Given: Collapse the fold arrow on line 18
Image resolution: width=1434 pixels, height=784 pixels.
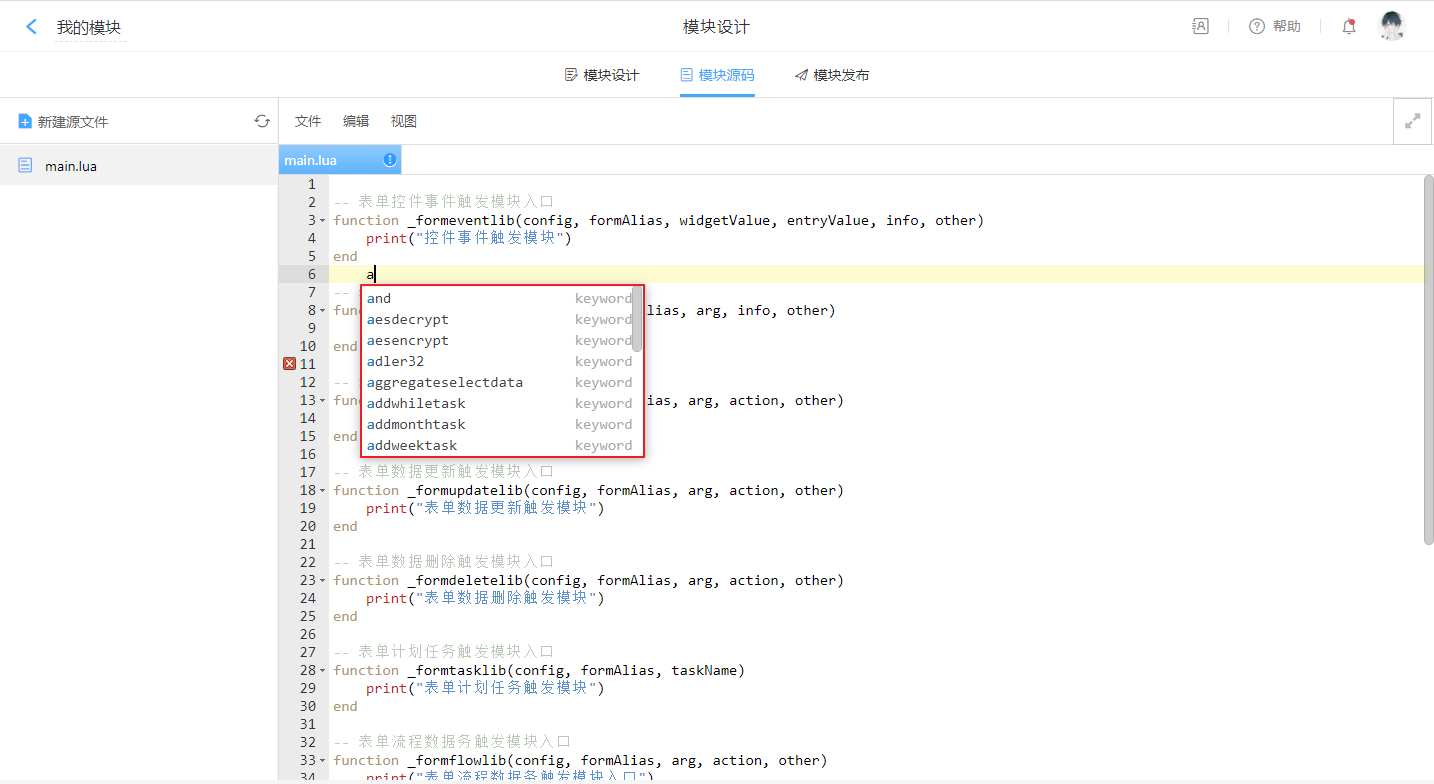Looking at the screenshot, I should pyautogui.click(x=322, y=491).
